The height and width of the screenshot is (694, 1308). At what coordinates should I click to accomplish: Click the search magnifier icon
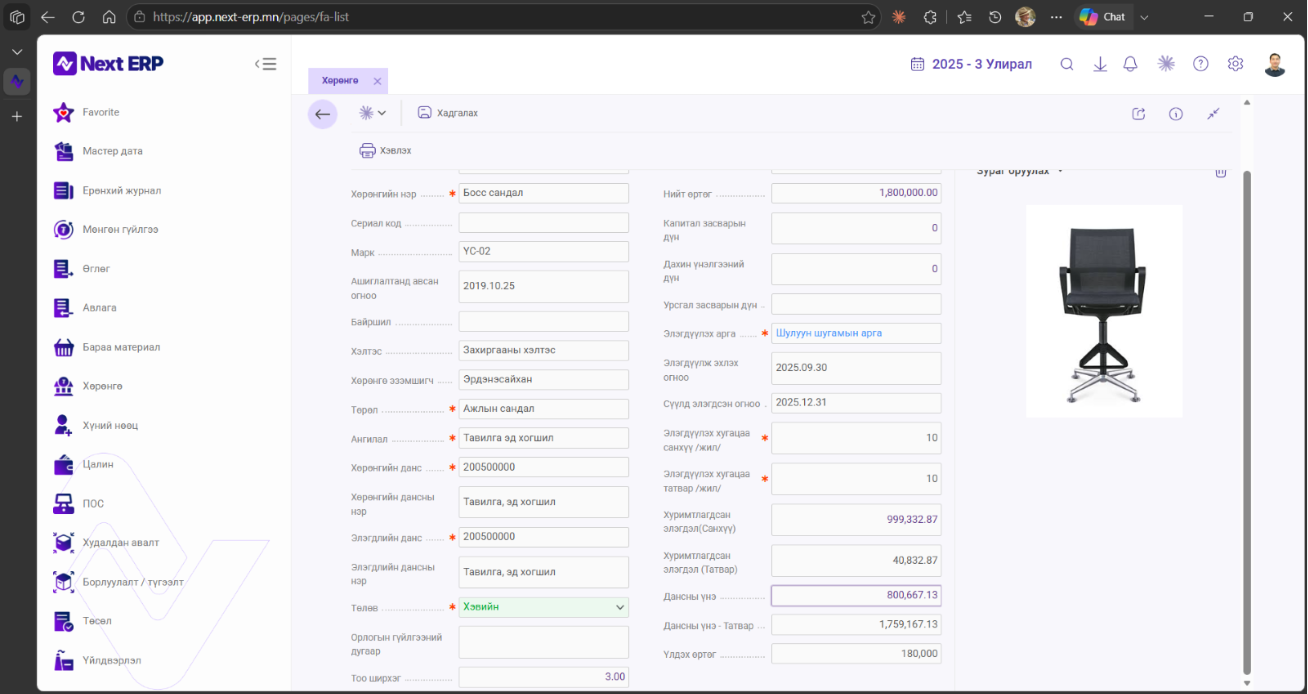pos(1067,64)
